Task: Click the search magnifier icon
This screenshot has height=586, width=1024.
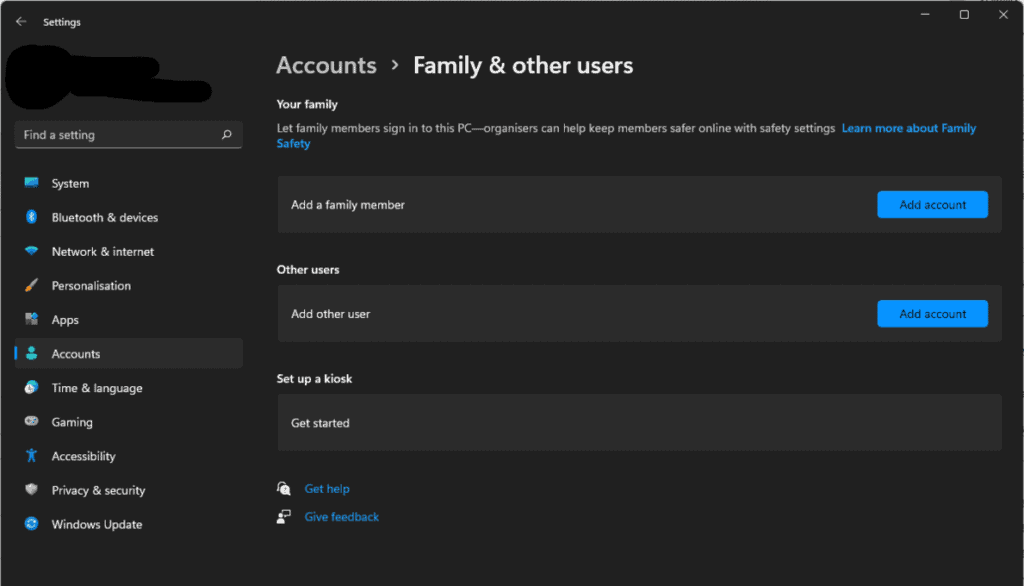Action: tap(227, 135)
